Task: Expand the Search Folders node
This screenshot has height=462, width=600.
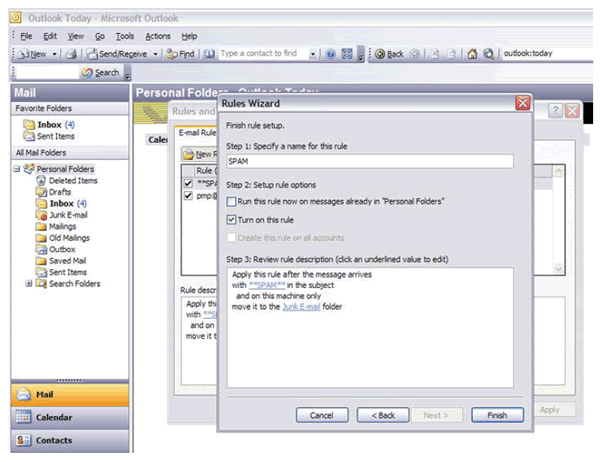Action: coord(29,284)
